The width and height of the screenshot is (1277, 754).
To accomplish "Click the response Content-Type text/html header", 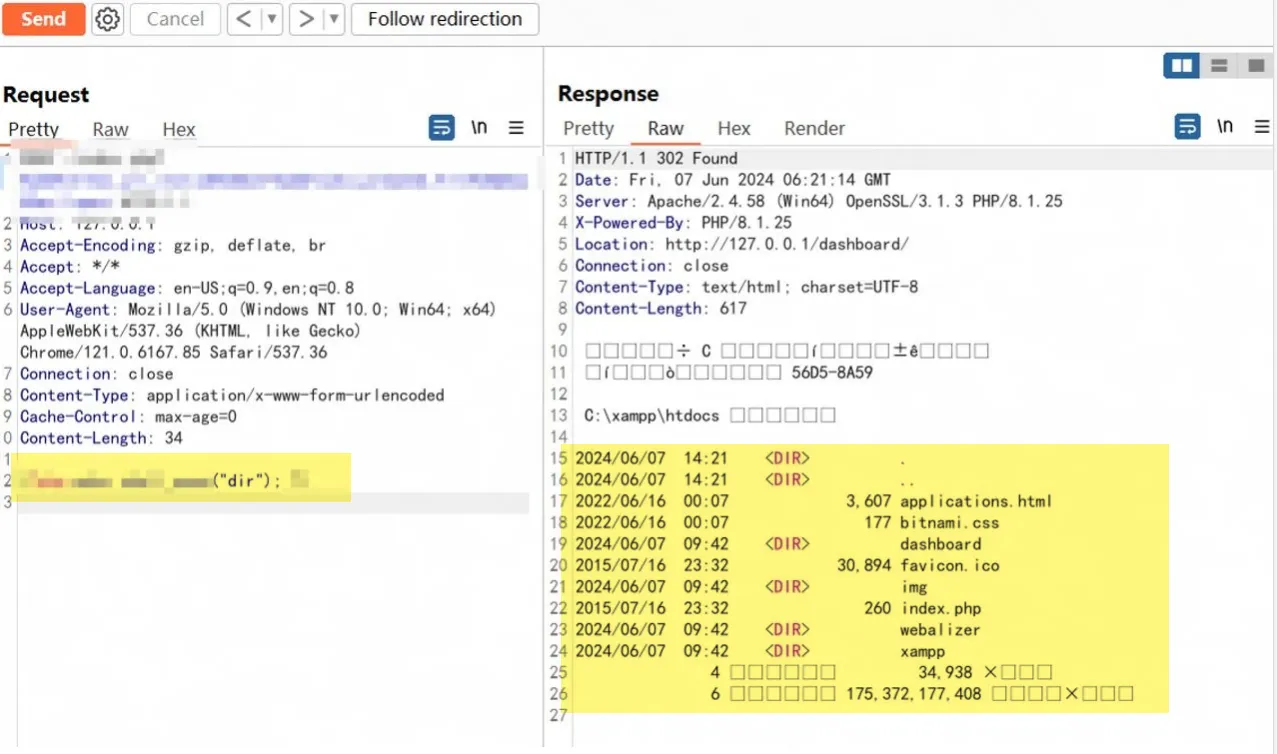I will click(746, 287).
